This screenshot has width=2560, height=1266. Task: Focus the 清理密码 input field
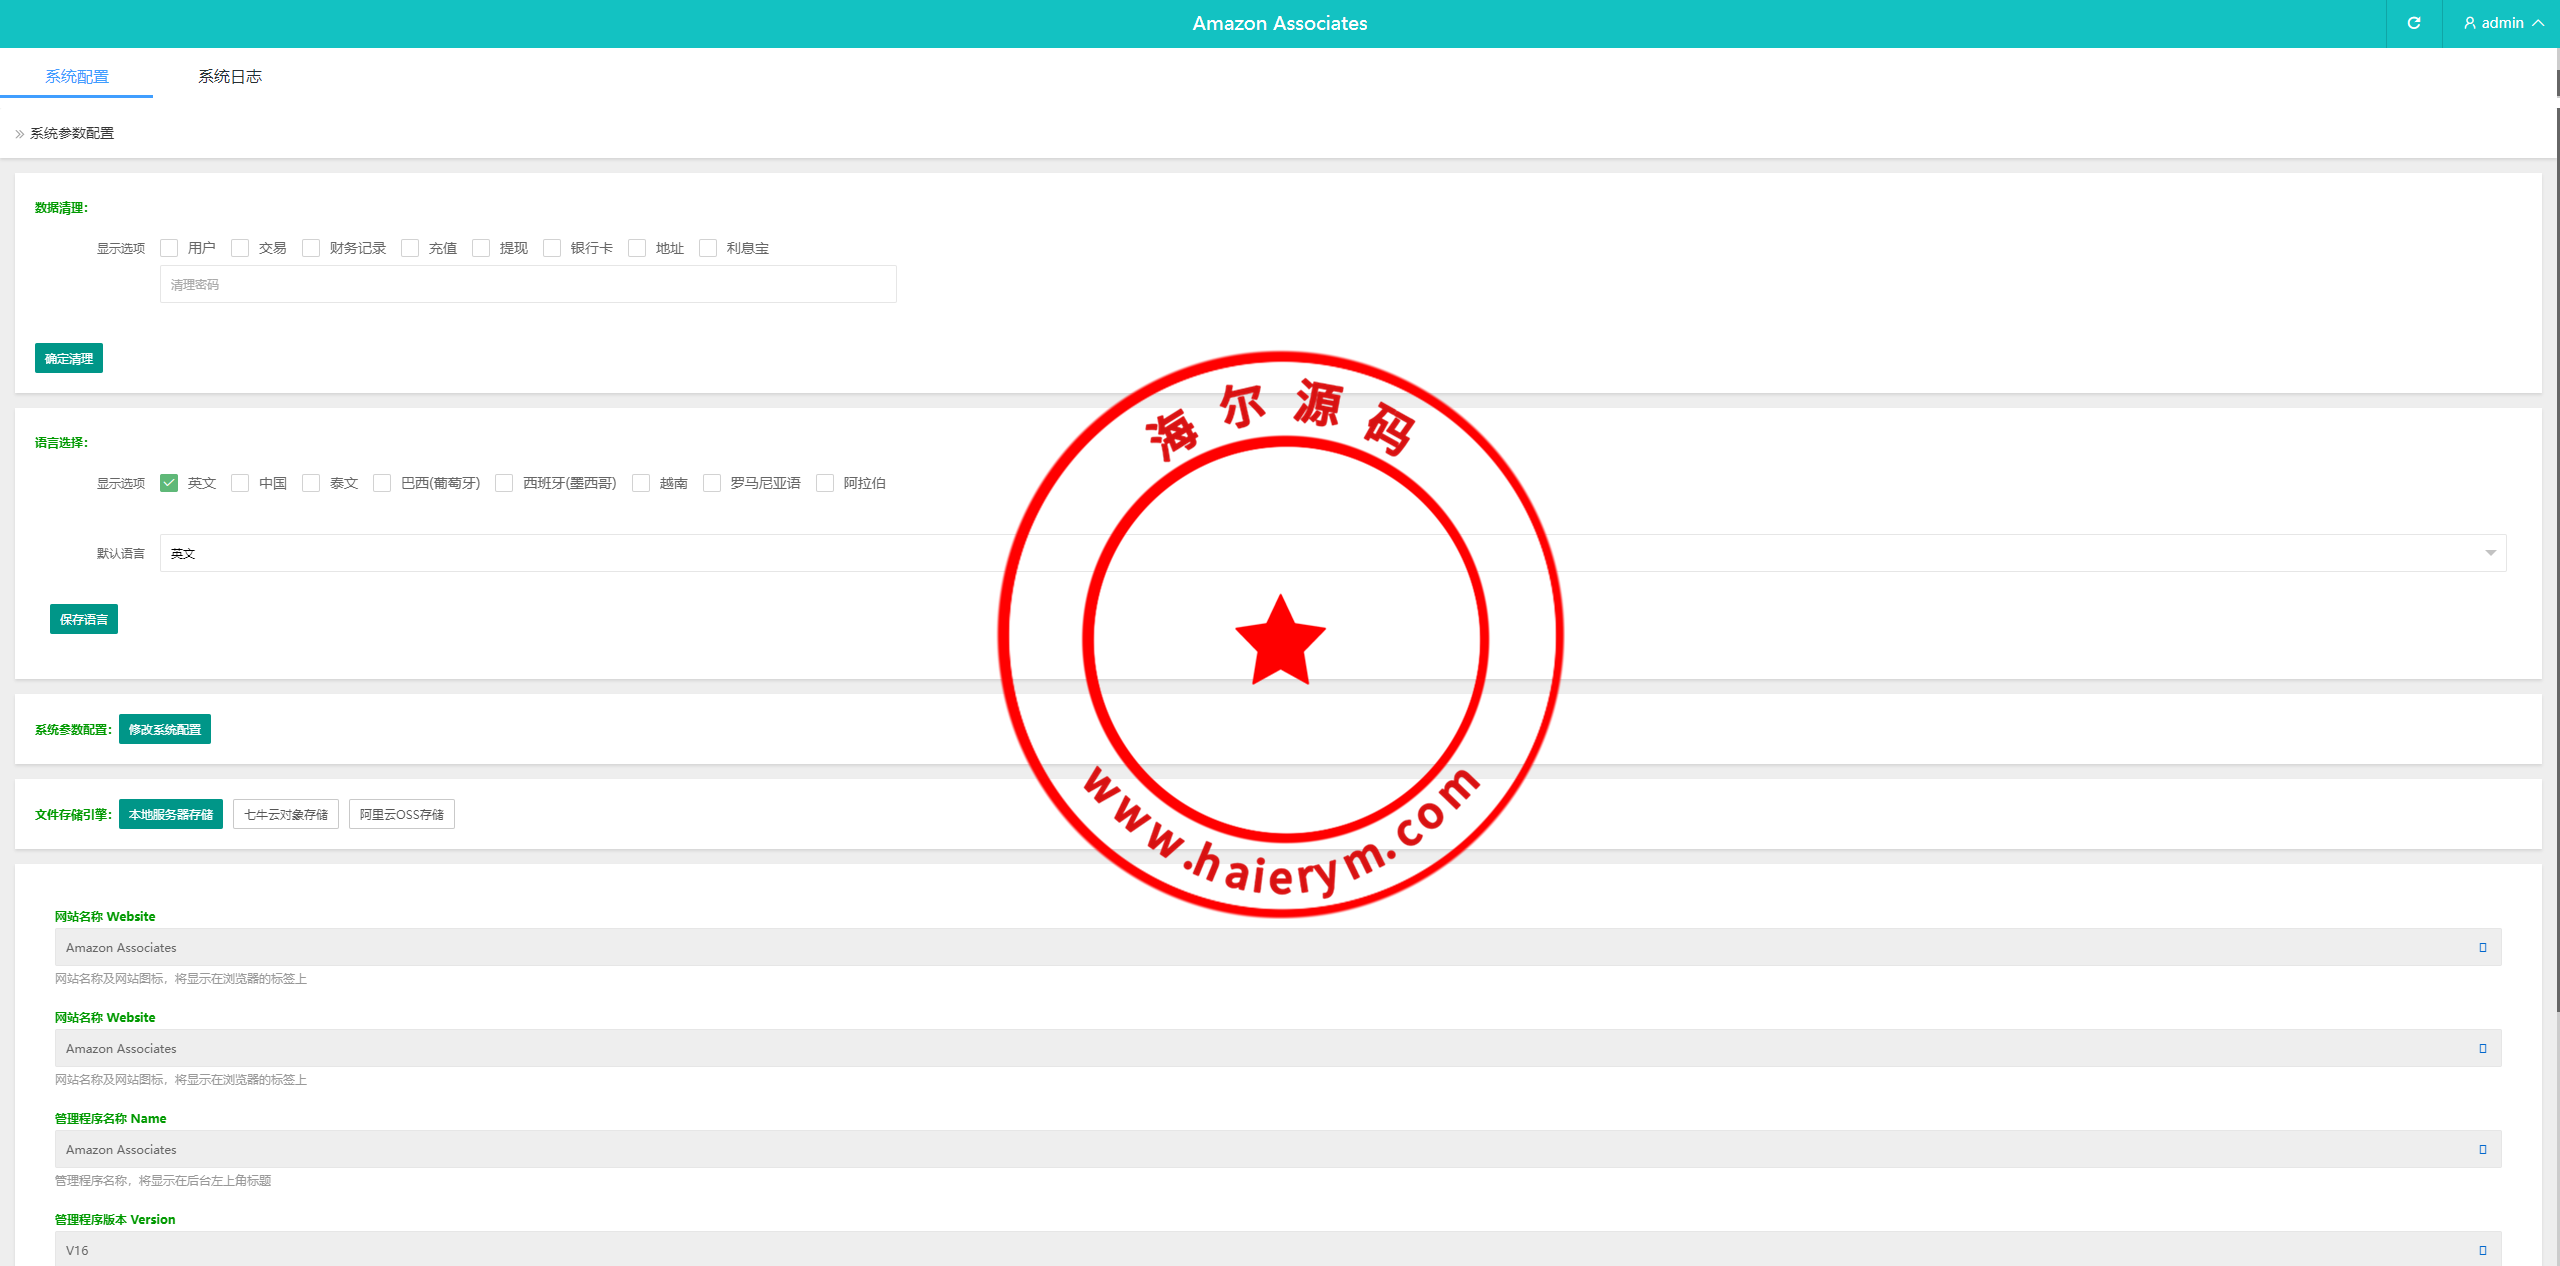(x=528, y=284)
